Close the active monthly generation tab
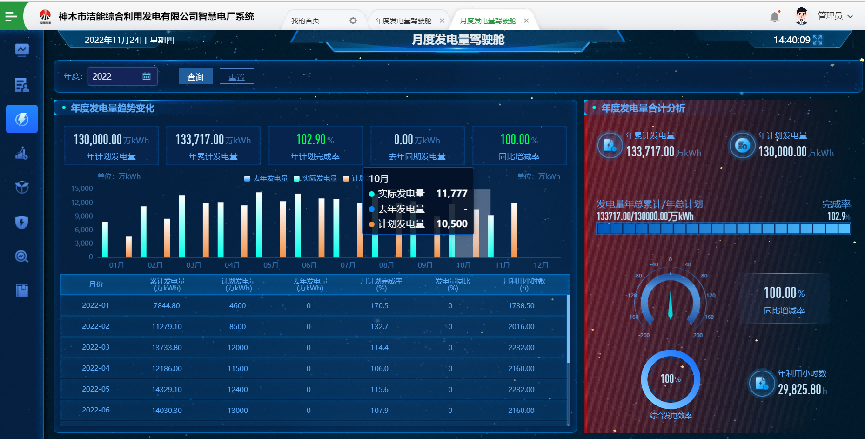The image size is (865, 439). coord(527,20)
